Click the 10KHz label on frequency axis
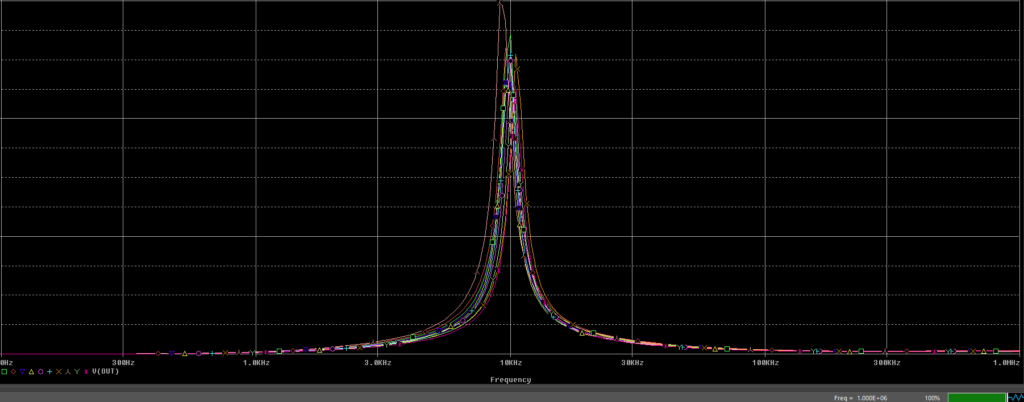 click(510, 362)
